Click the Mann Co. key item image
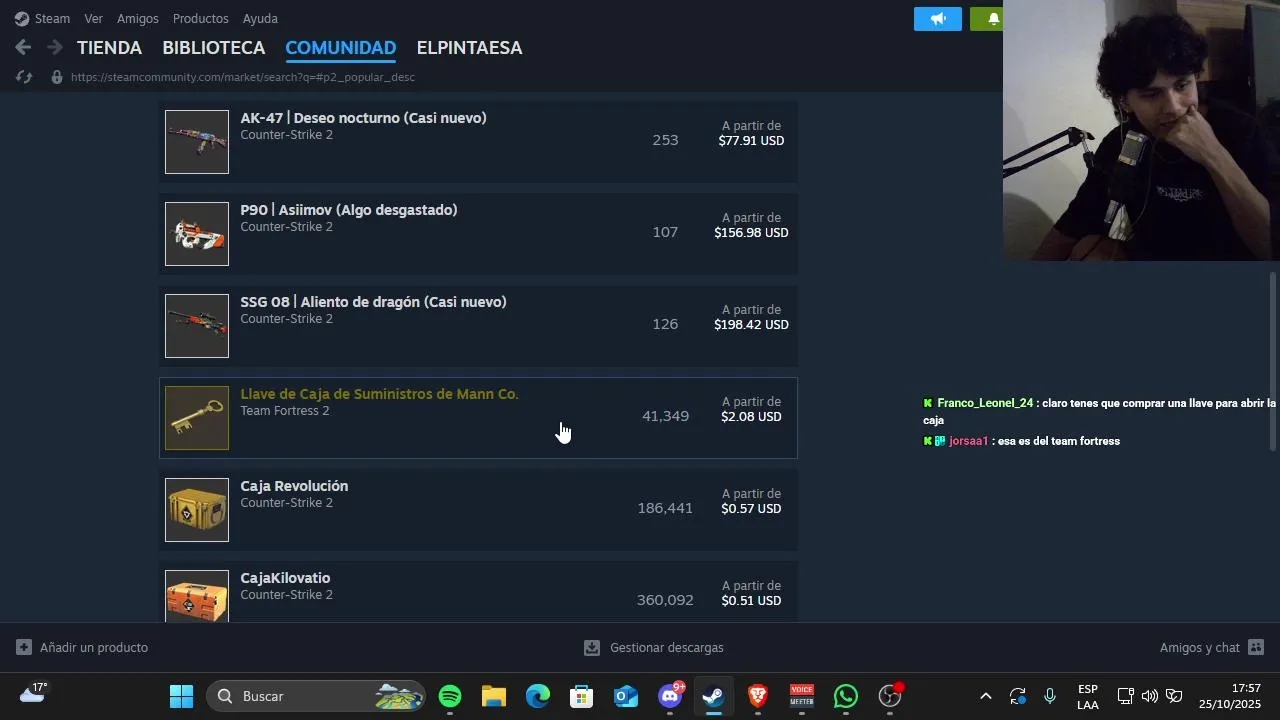 coord(197,418)
